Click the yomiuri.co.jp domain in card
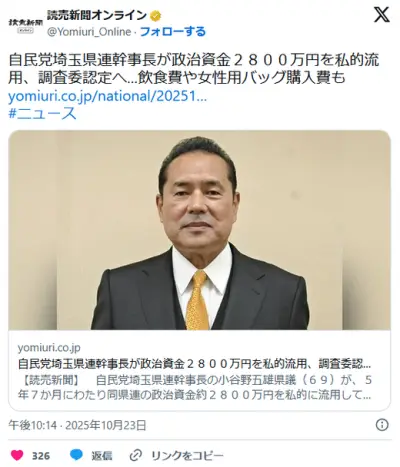This screenshot has width=400, height=467. pos(49,348)
